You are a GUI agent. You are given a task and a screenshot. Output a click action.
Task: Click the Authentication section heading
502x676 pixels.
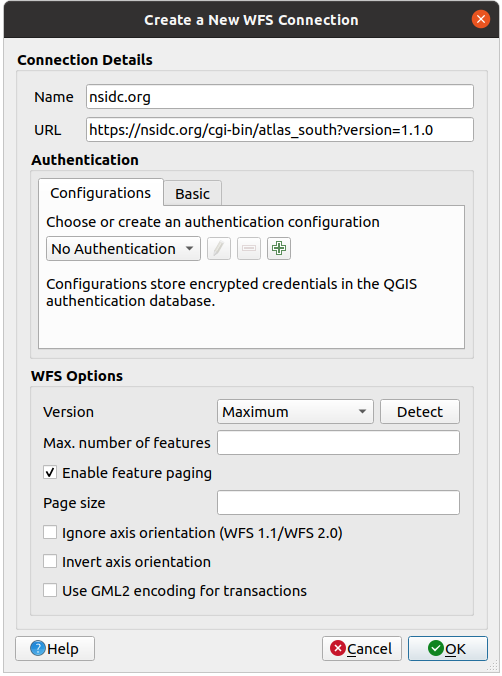pyautogui.click(x=85, y=160)
